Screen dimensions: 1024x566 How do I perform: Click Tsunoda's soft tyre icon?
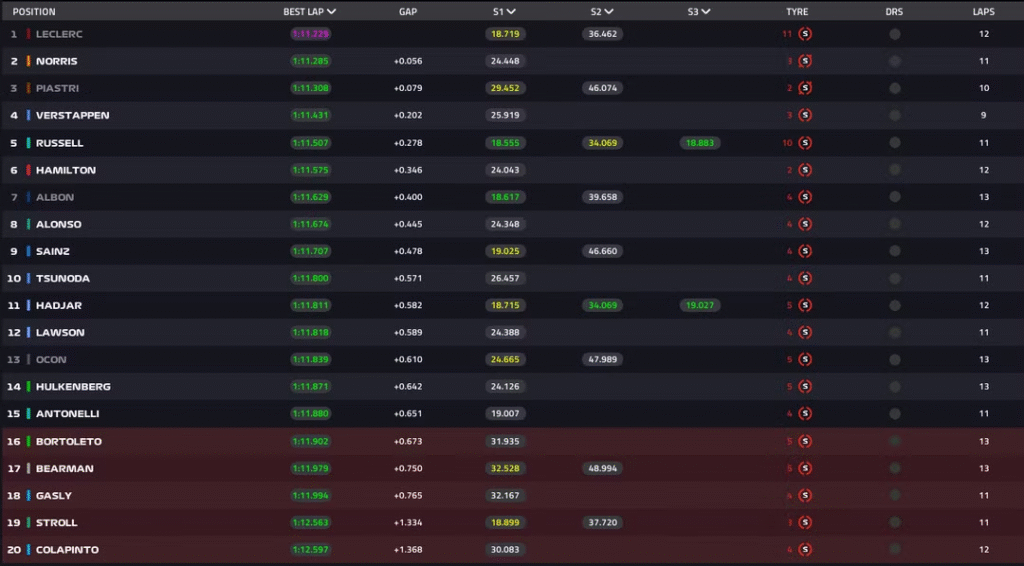805,278
